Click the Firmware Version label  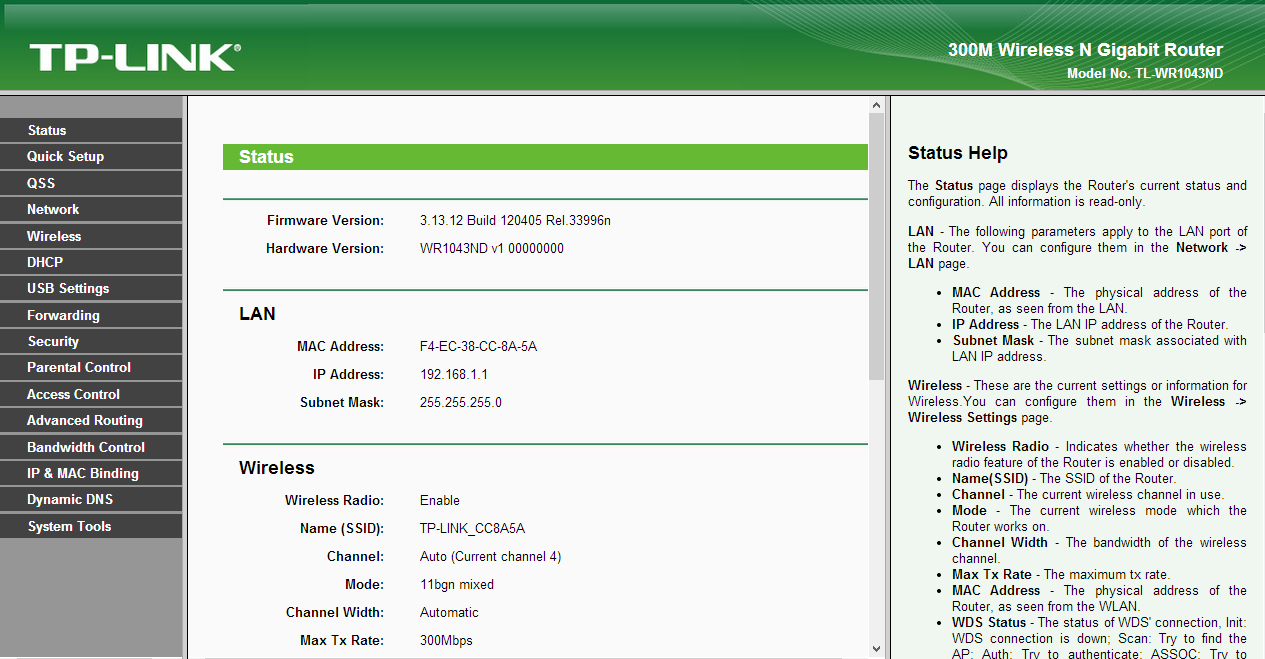[x=325, y=220]
